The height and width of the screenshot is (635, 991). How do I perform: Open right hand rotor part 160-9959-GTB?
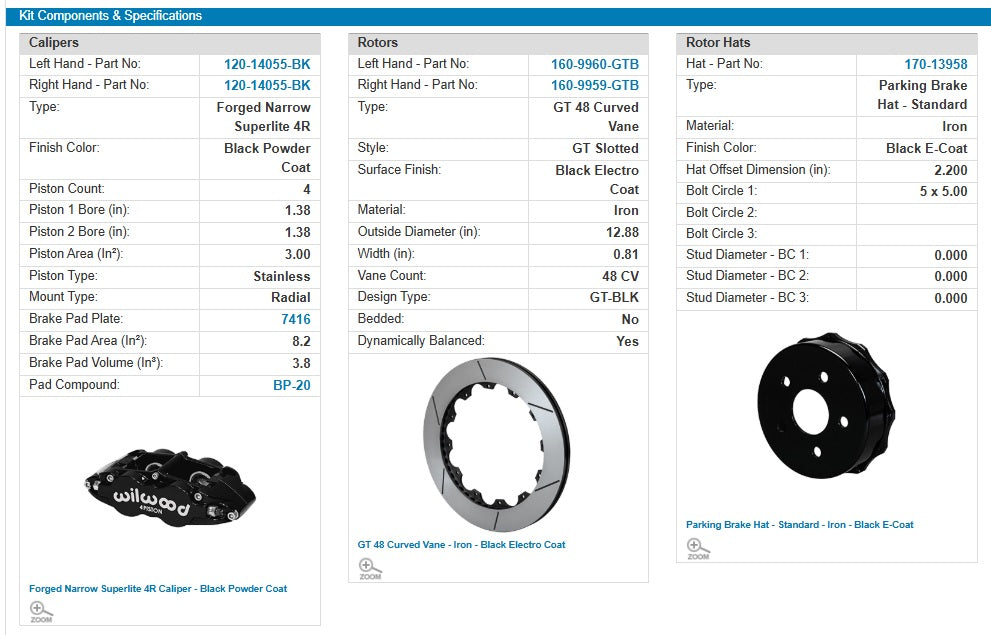(x=594, y=85)
